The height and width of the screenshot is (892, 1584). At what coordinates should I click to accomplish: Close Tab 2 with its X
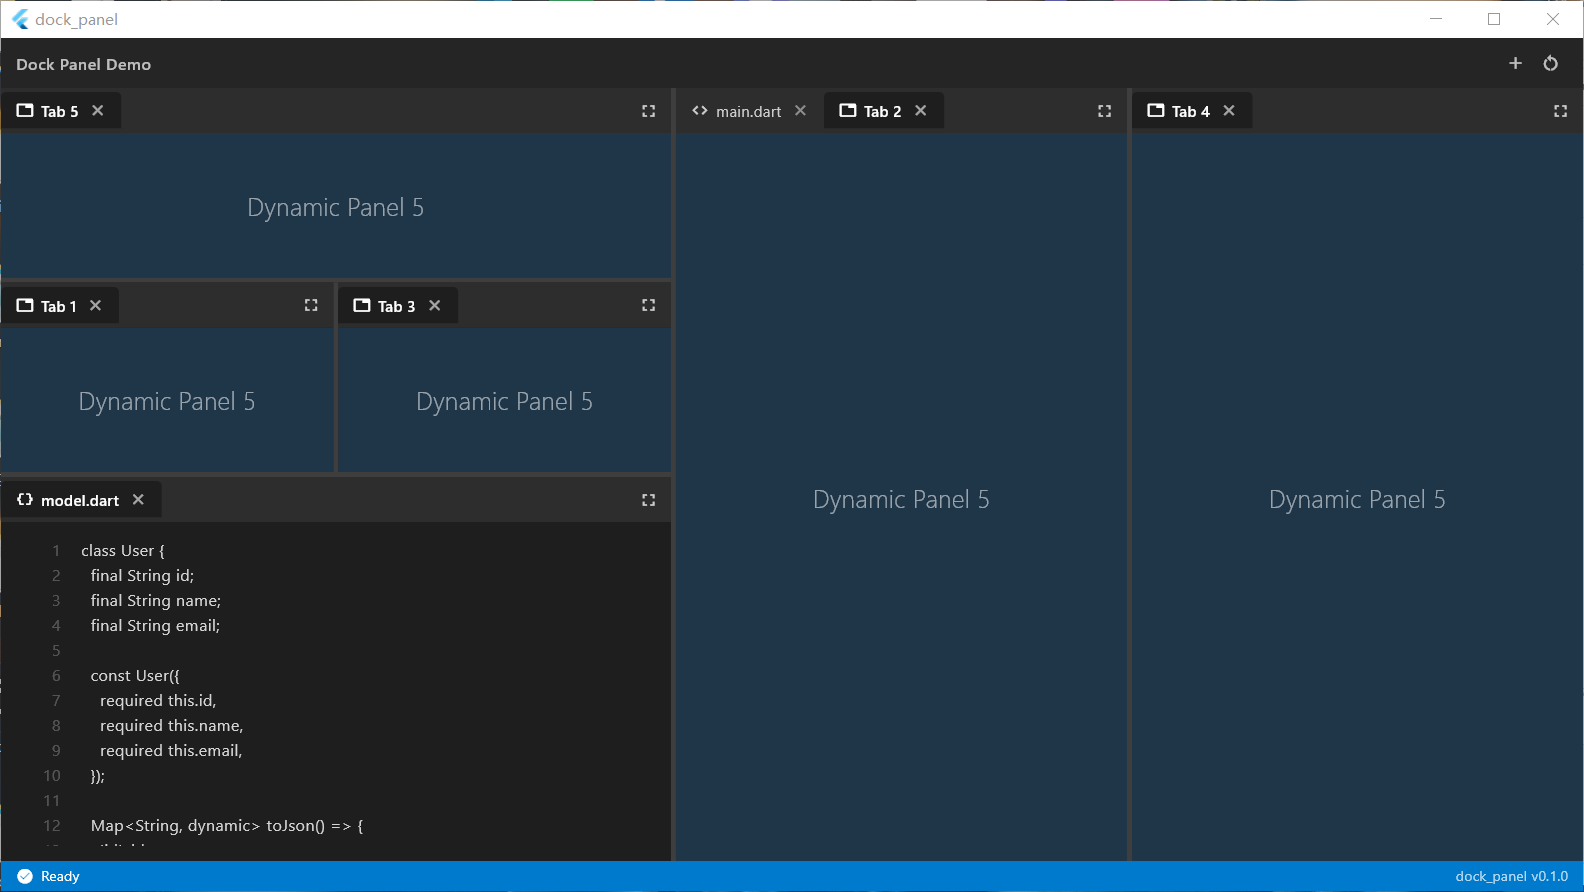click(x=921, y=110)
